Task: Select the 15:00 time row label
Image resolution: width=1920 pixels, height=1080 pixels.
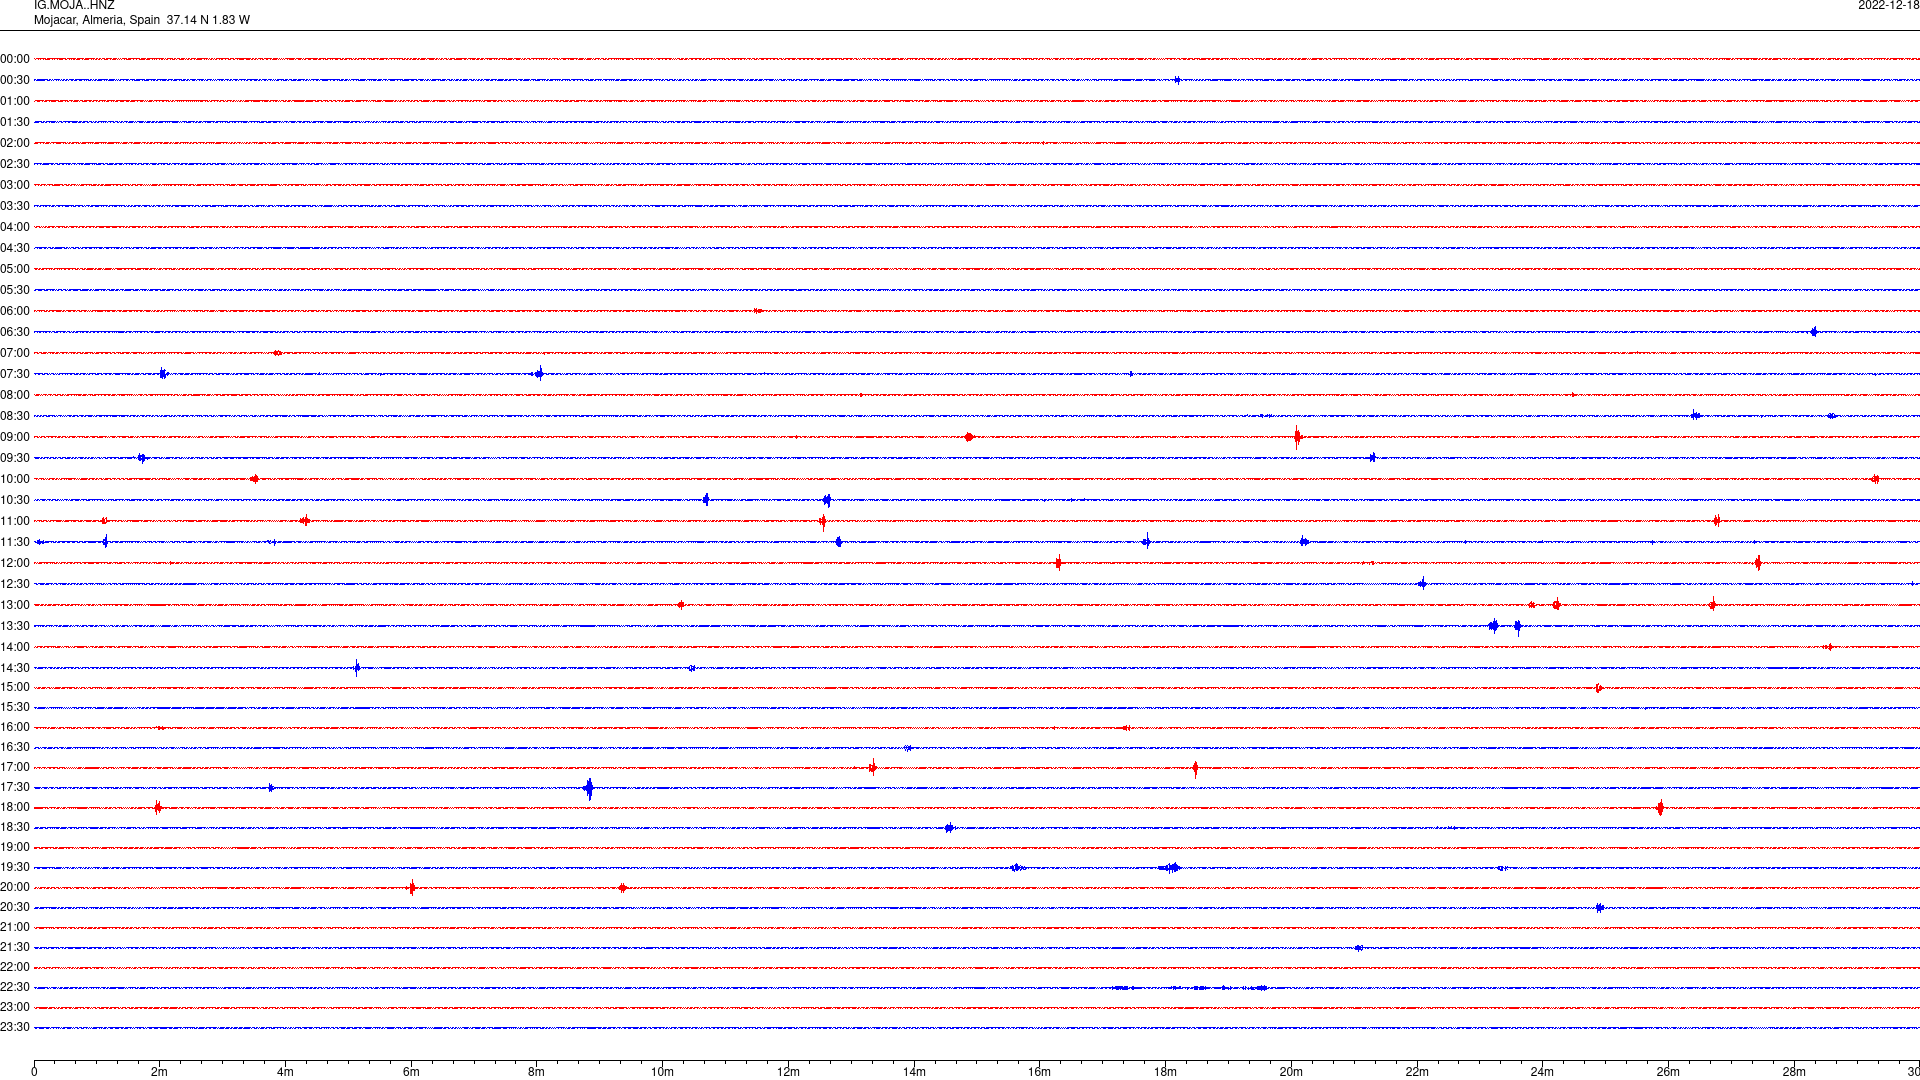Action: pyautogui.click(x=15, y=687)
